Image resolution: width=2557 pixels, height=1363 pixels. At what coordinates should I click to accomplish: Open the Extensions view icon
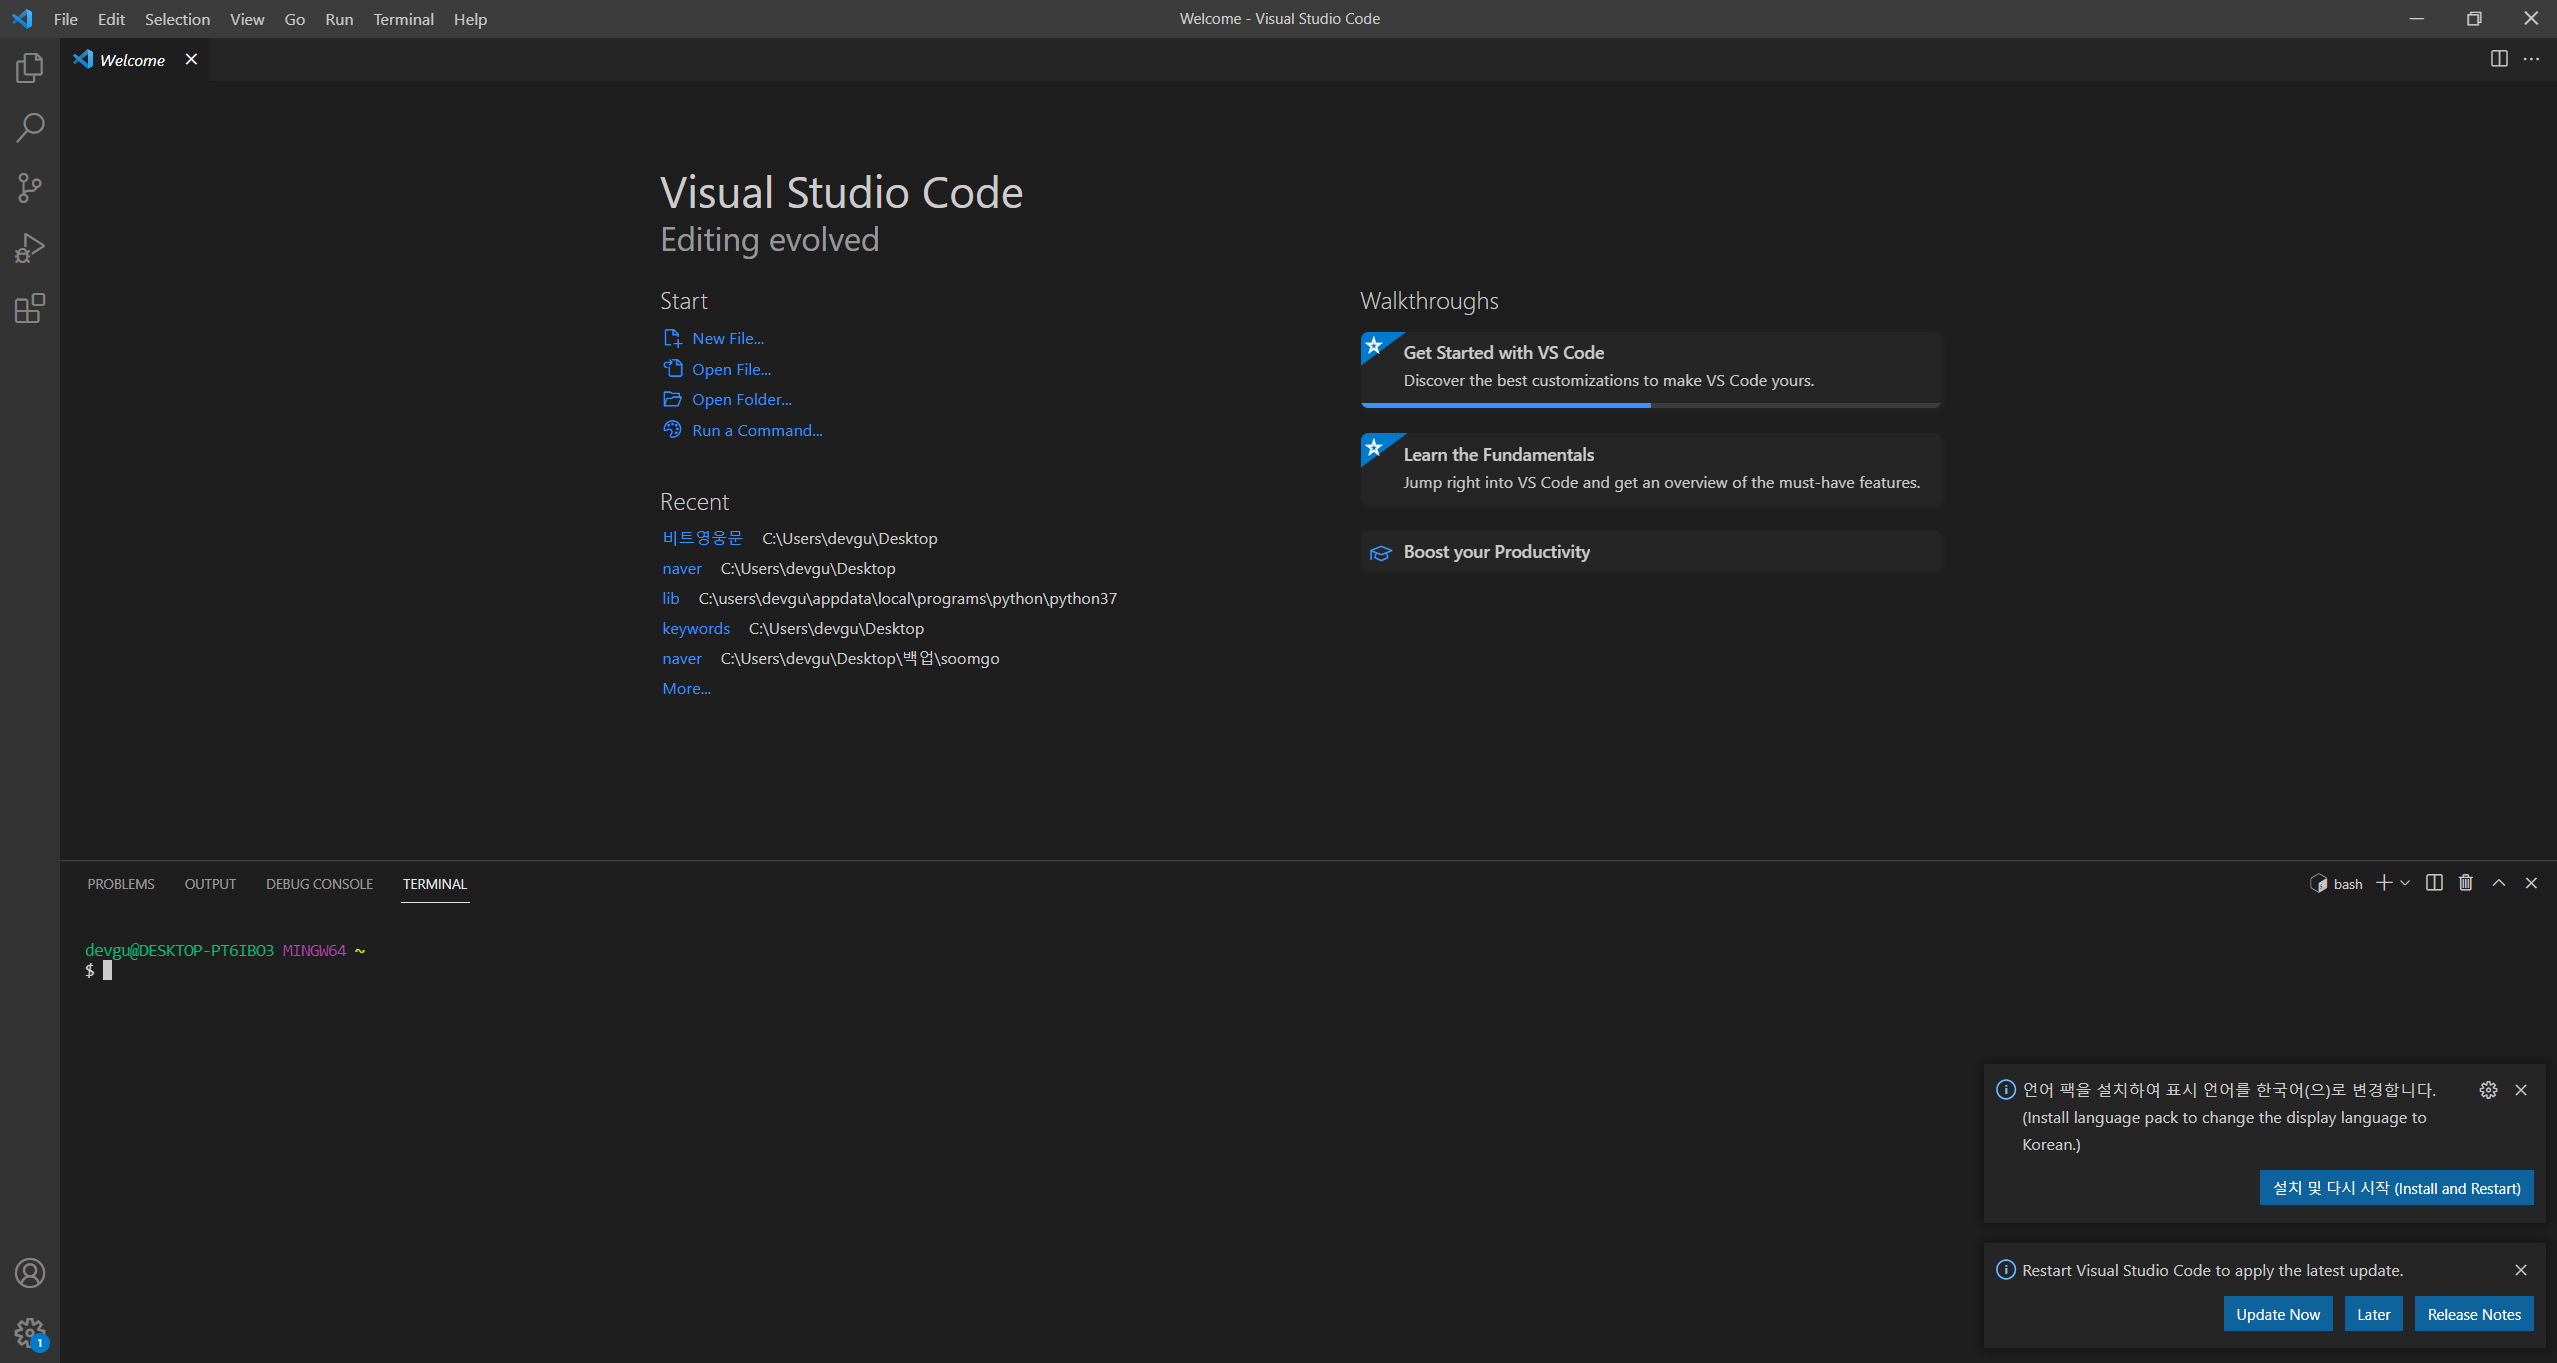click(x=30, y=308)
